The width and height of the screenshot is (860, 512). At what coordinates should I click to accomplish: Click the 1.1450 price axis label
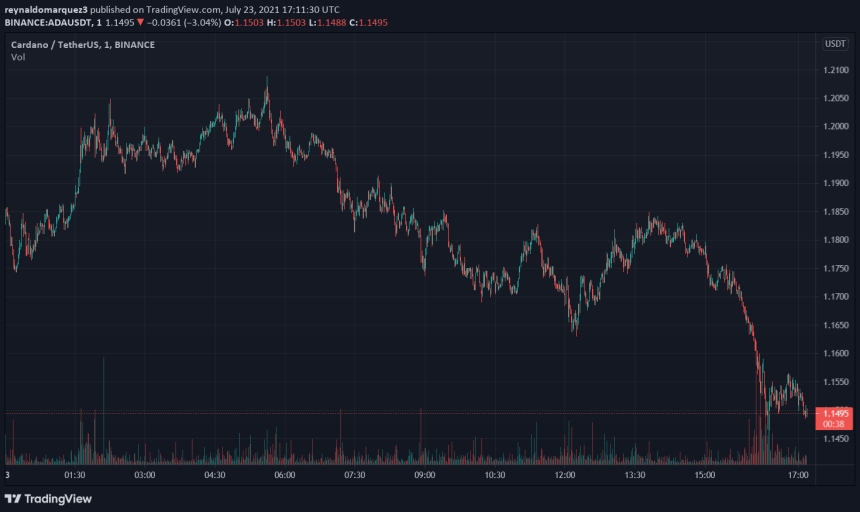click(x=836, y=439)
